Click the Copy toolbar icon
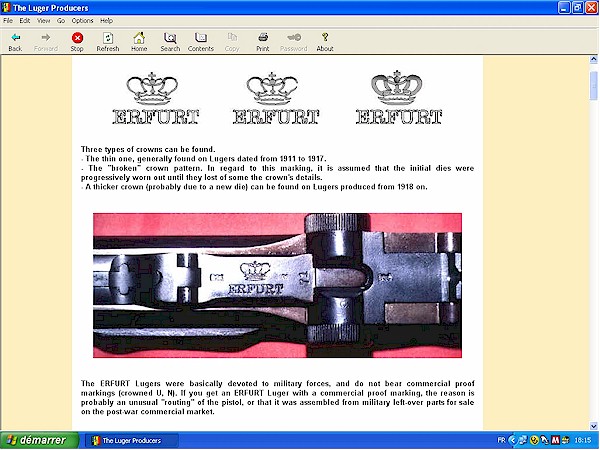600x450 pixels. [232, 37]
